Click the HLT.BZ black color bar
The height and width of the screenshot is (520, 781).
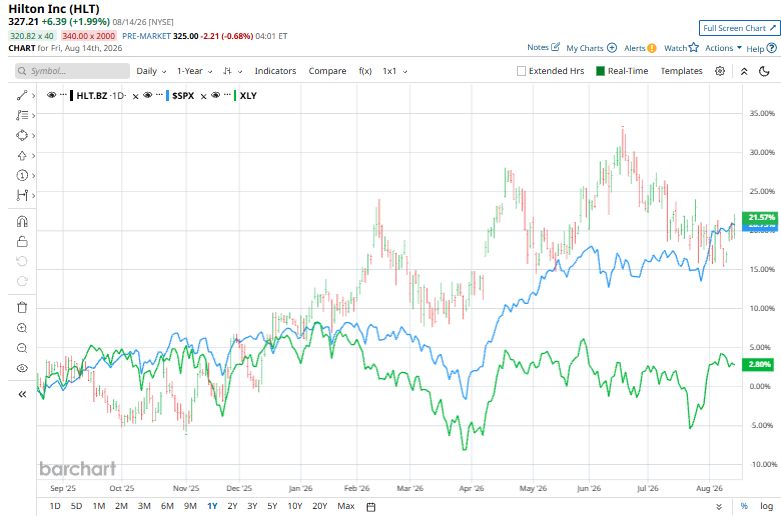point(72,96)
